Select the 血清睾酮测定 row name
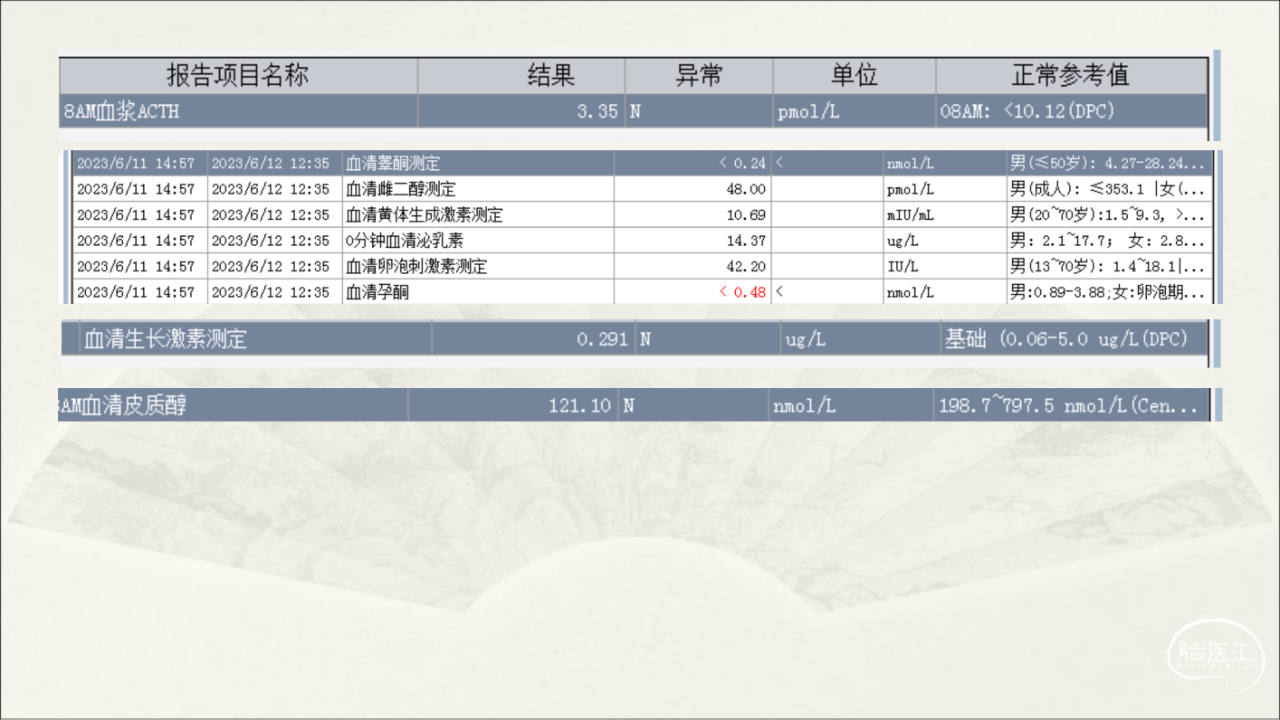 click(x=392, y=163)
